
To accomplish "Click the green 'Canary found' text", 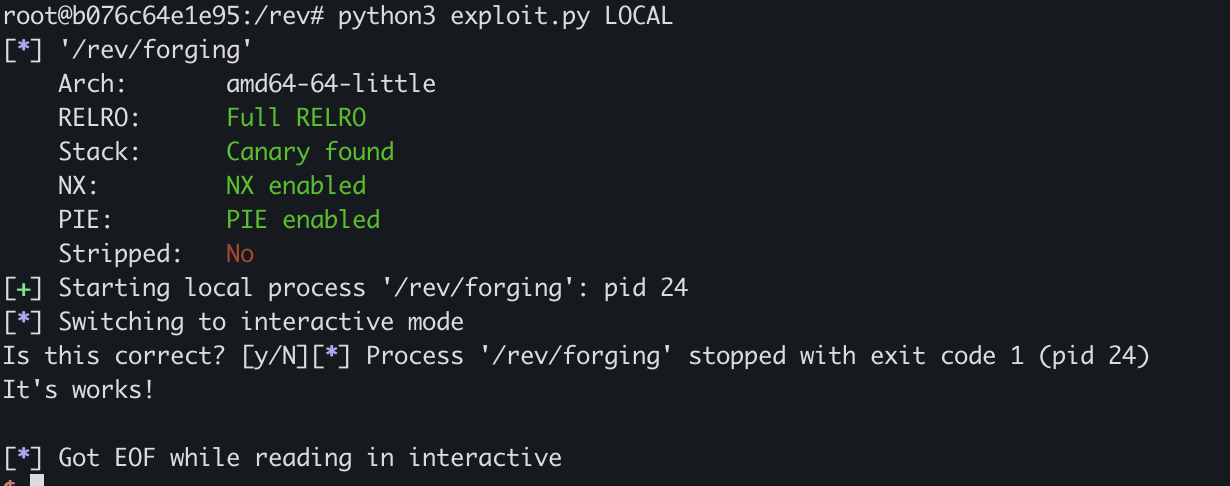I will tap(310, 152).
